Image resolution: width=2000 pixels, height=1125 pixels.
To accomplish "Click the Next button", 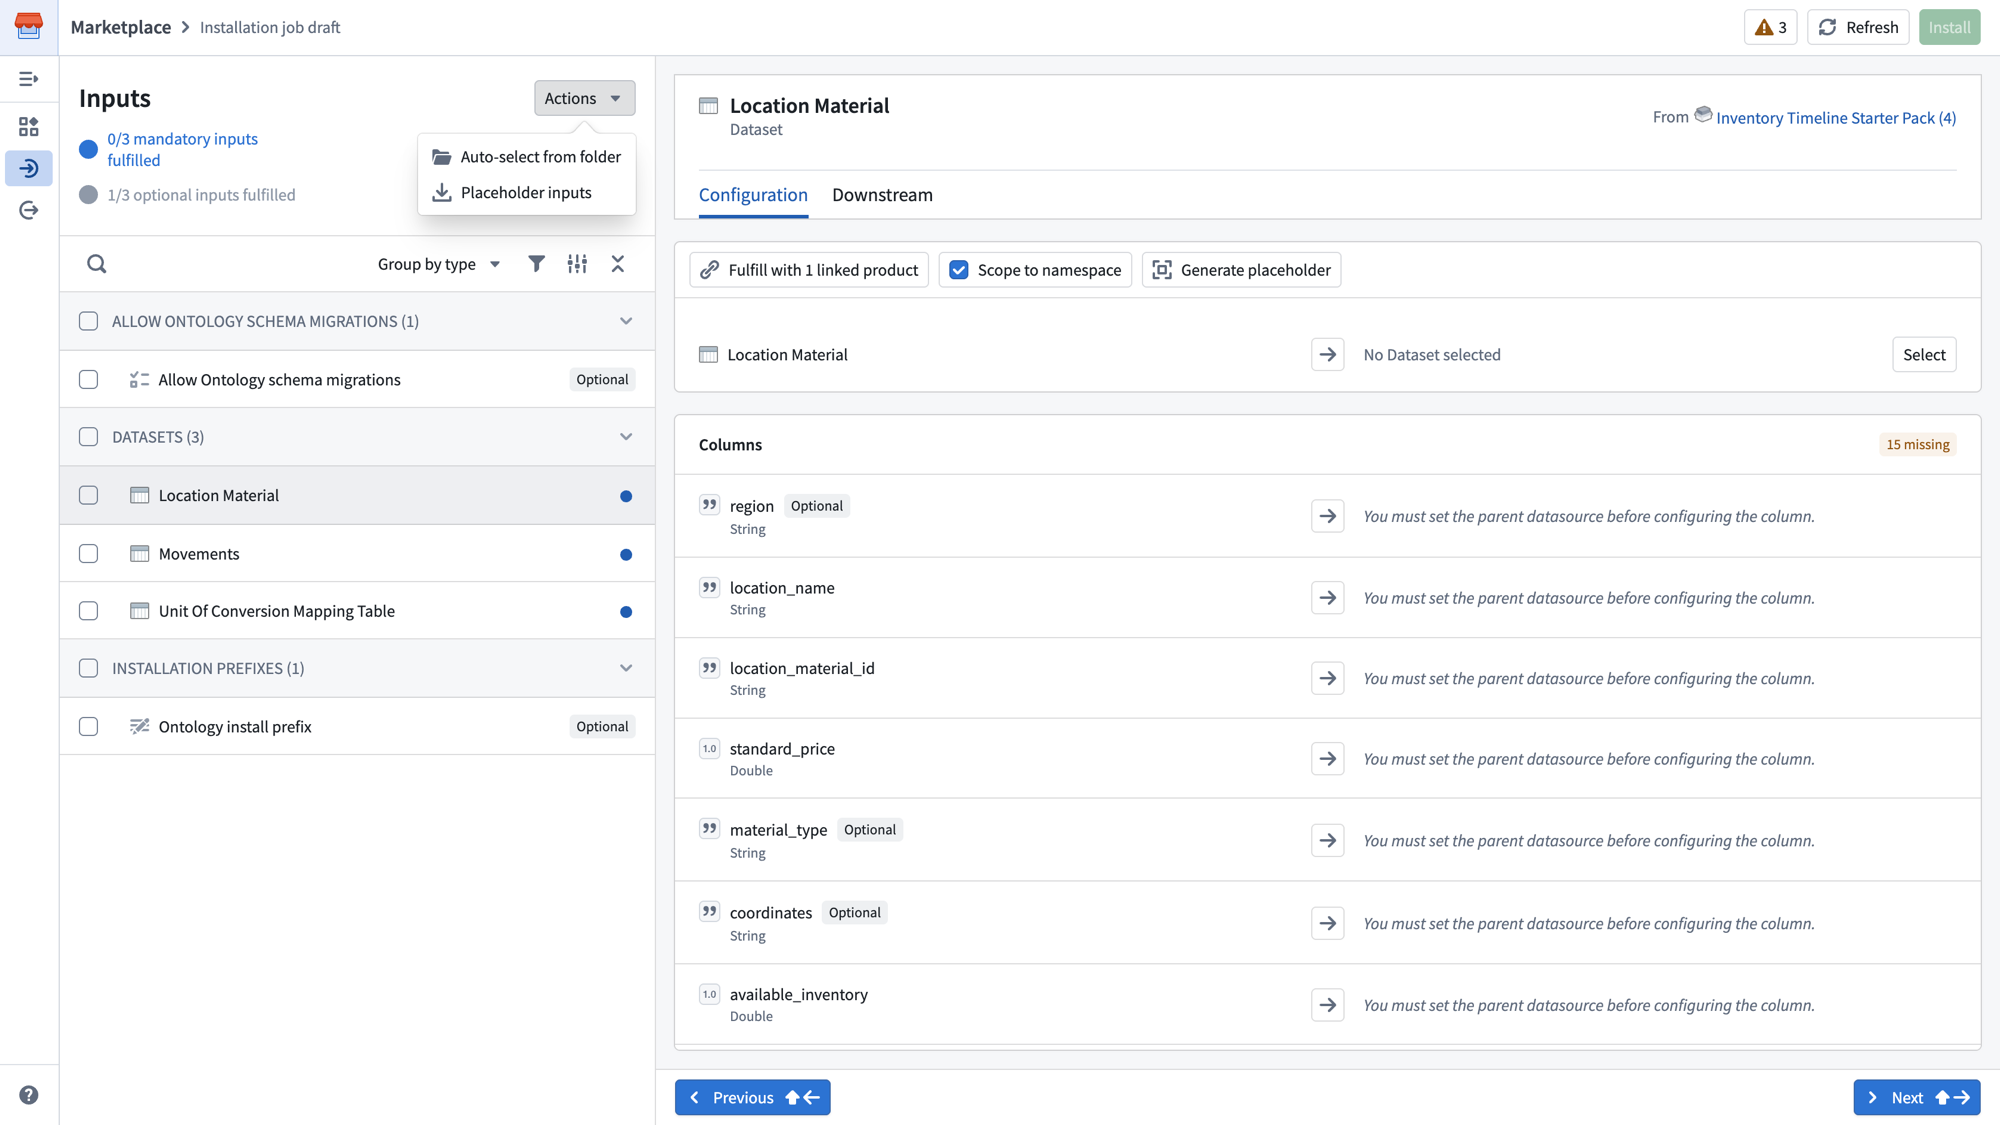I will [x=1916, y=1097].
